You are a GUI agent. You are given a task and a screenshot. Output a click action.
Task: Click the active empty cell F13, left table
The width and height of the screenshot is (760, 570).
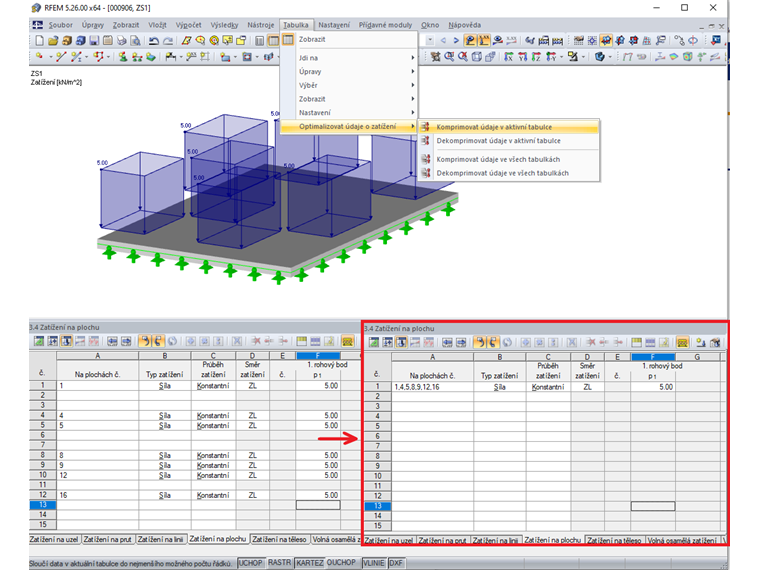[318, 505]
